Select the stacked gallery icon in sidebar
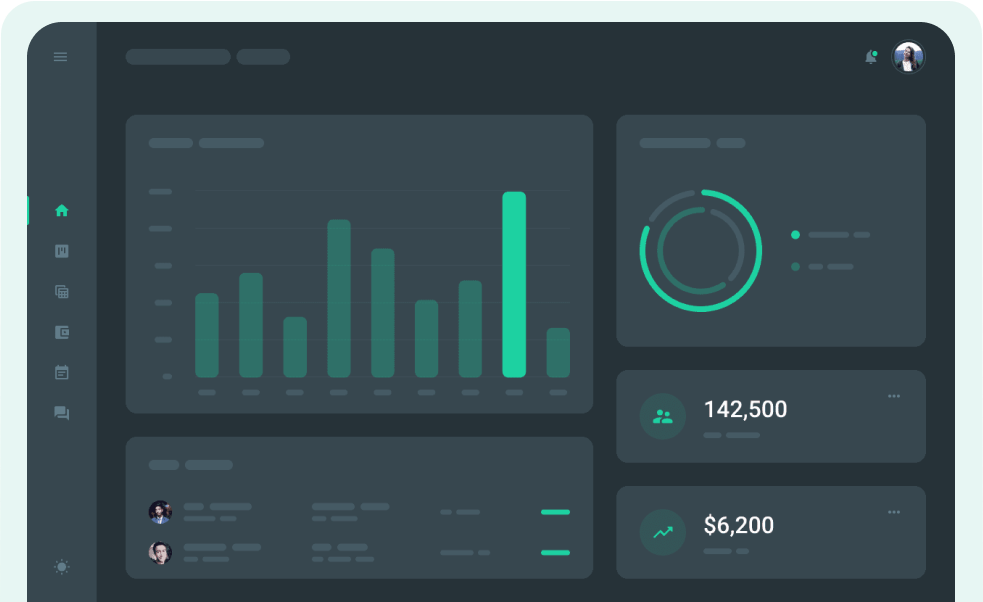Image resolution: width=983 pixels, height=602 pixels. [x=62, y=292]
